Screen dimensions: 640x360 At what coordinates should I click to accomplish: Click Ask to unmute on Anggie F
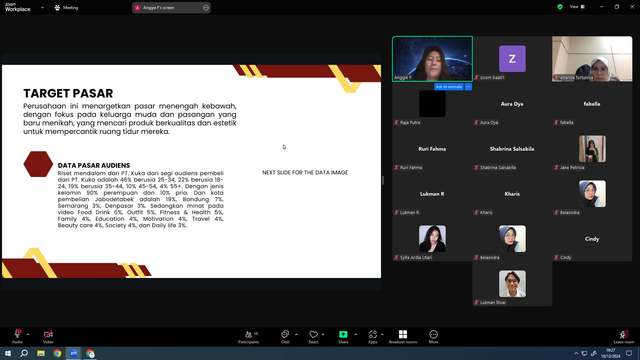(449, 87)
